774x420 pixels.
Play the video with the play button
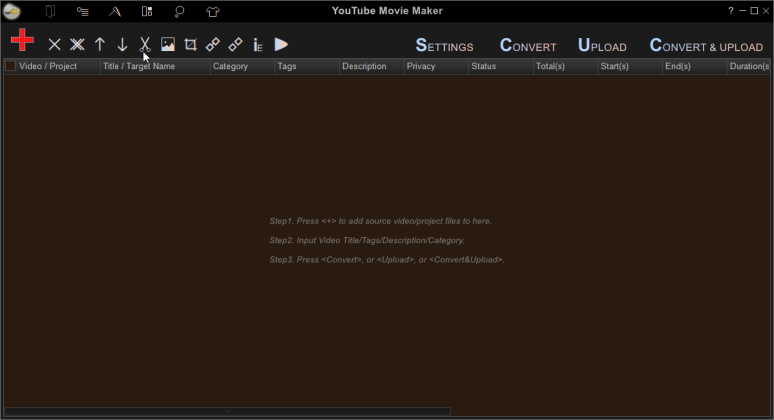[281, 44]
